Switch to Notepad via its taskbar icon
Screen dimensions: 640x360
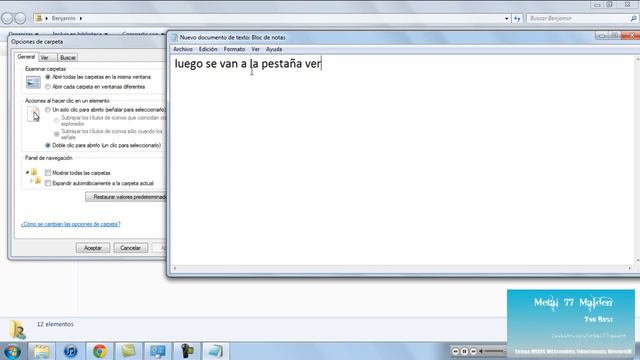click(x=216, y=351)
